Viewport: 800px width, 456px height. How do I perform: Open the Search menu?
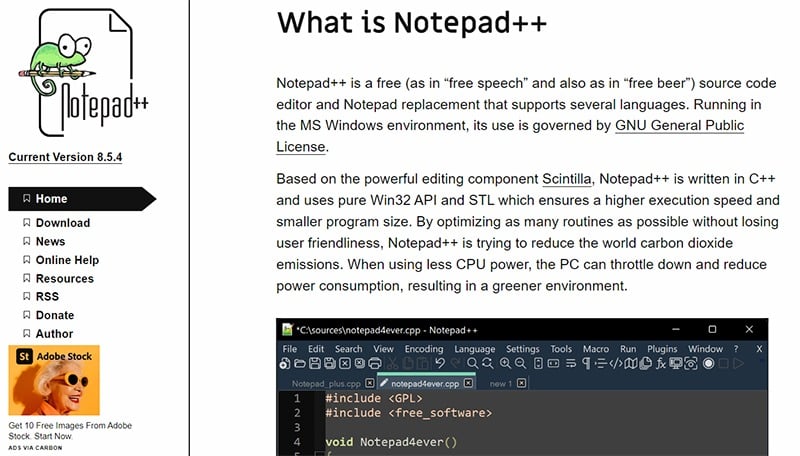(x=348, y=349)
